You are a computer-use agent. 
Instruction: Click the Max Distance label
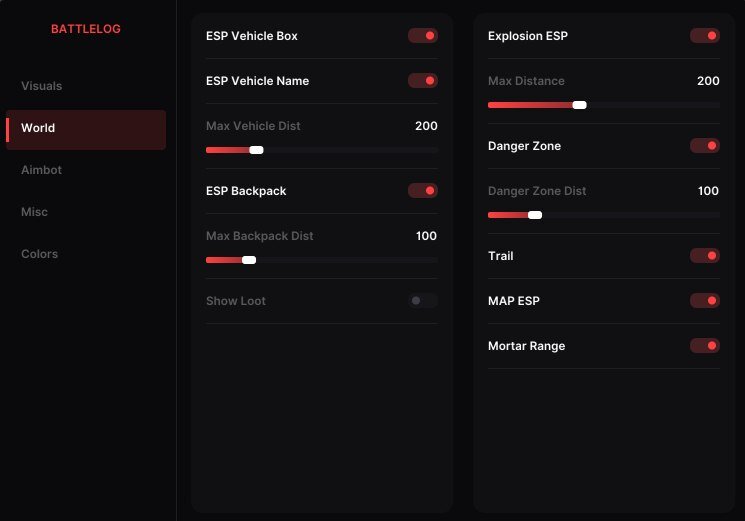point(526,81)
